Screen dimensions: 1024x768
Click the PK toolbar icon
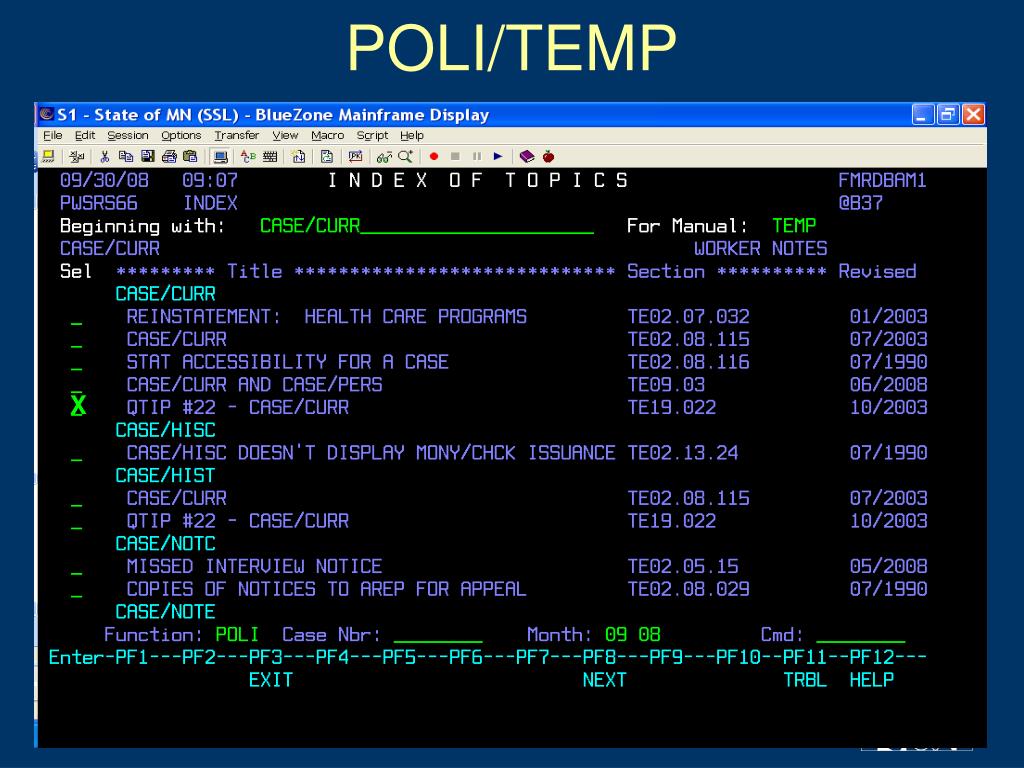(x=355, y=157)
